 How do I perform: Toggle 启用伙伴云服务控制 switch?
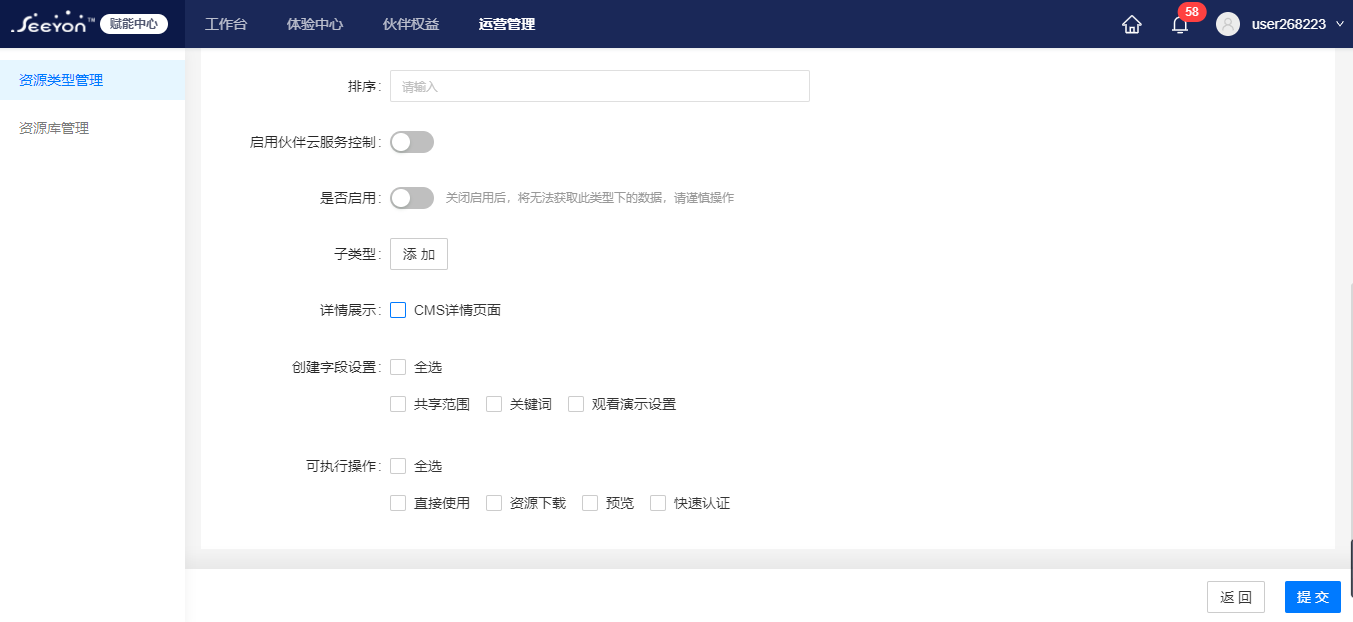pos(412,142)
